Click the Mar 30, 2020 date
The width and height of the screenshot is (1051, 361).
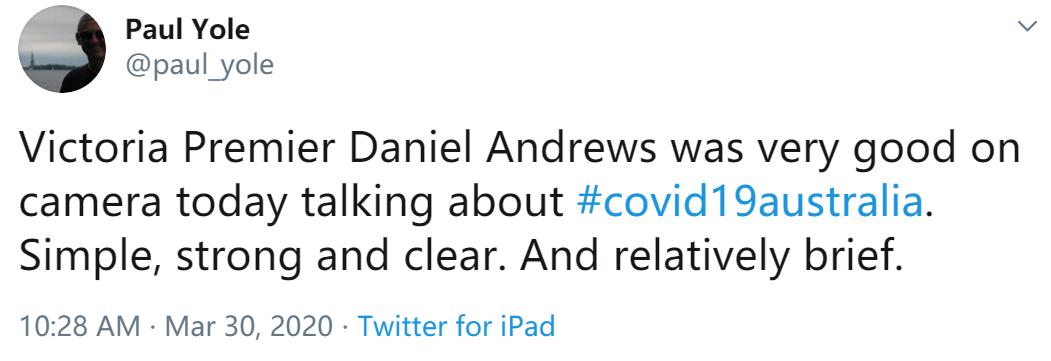click(x=249, y=327)
